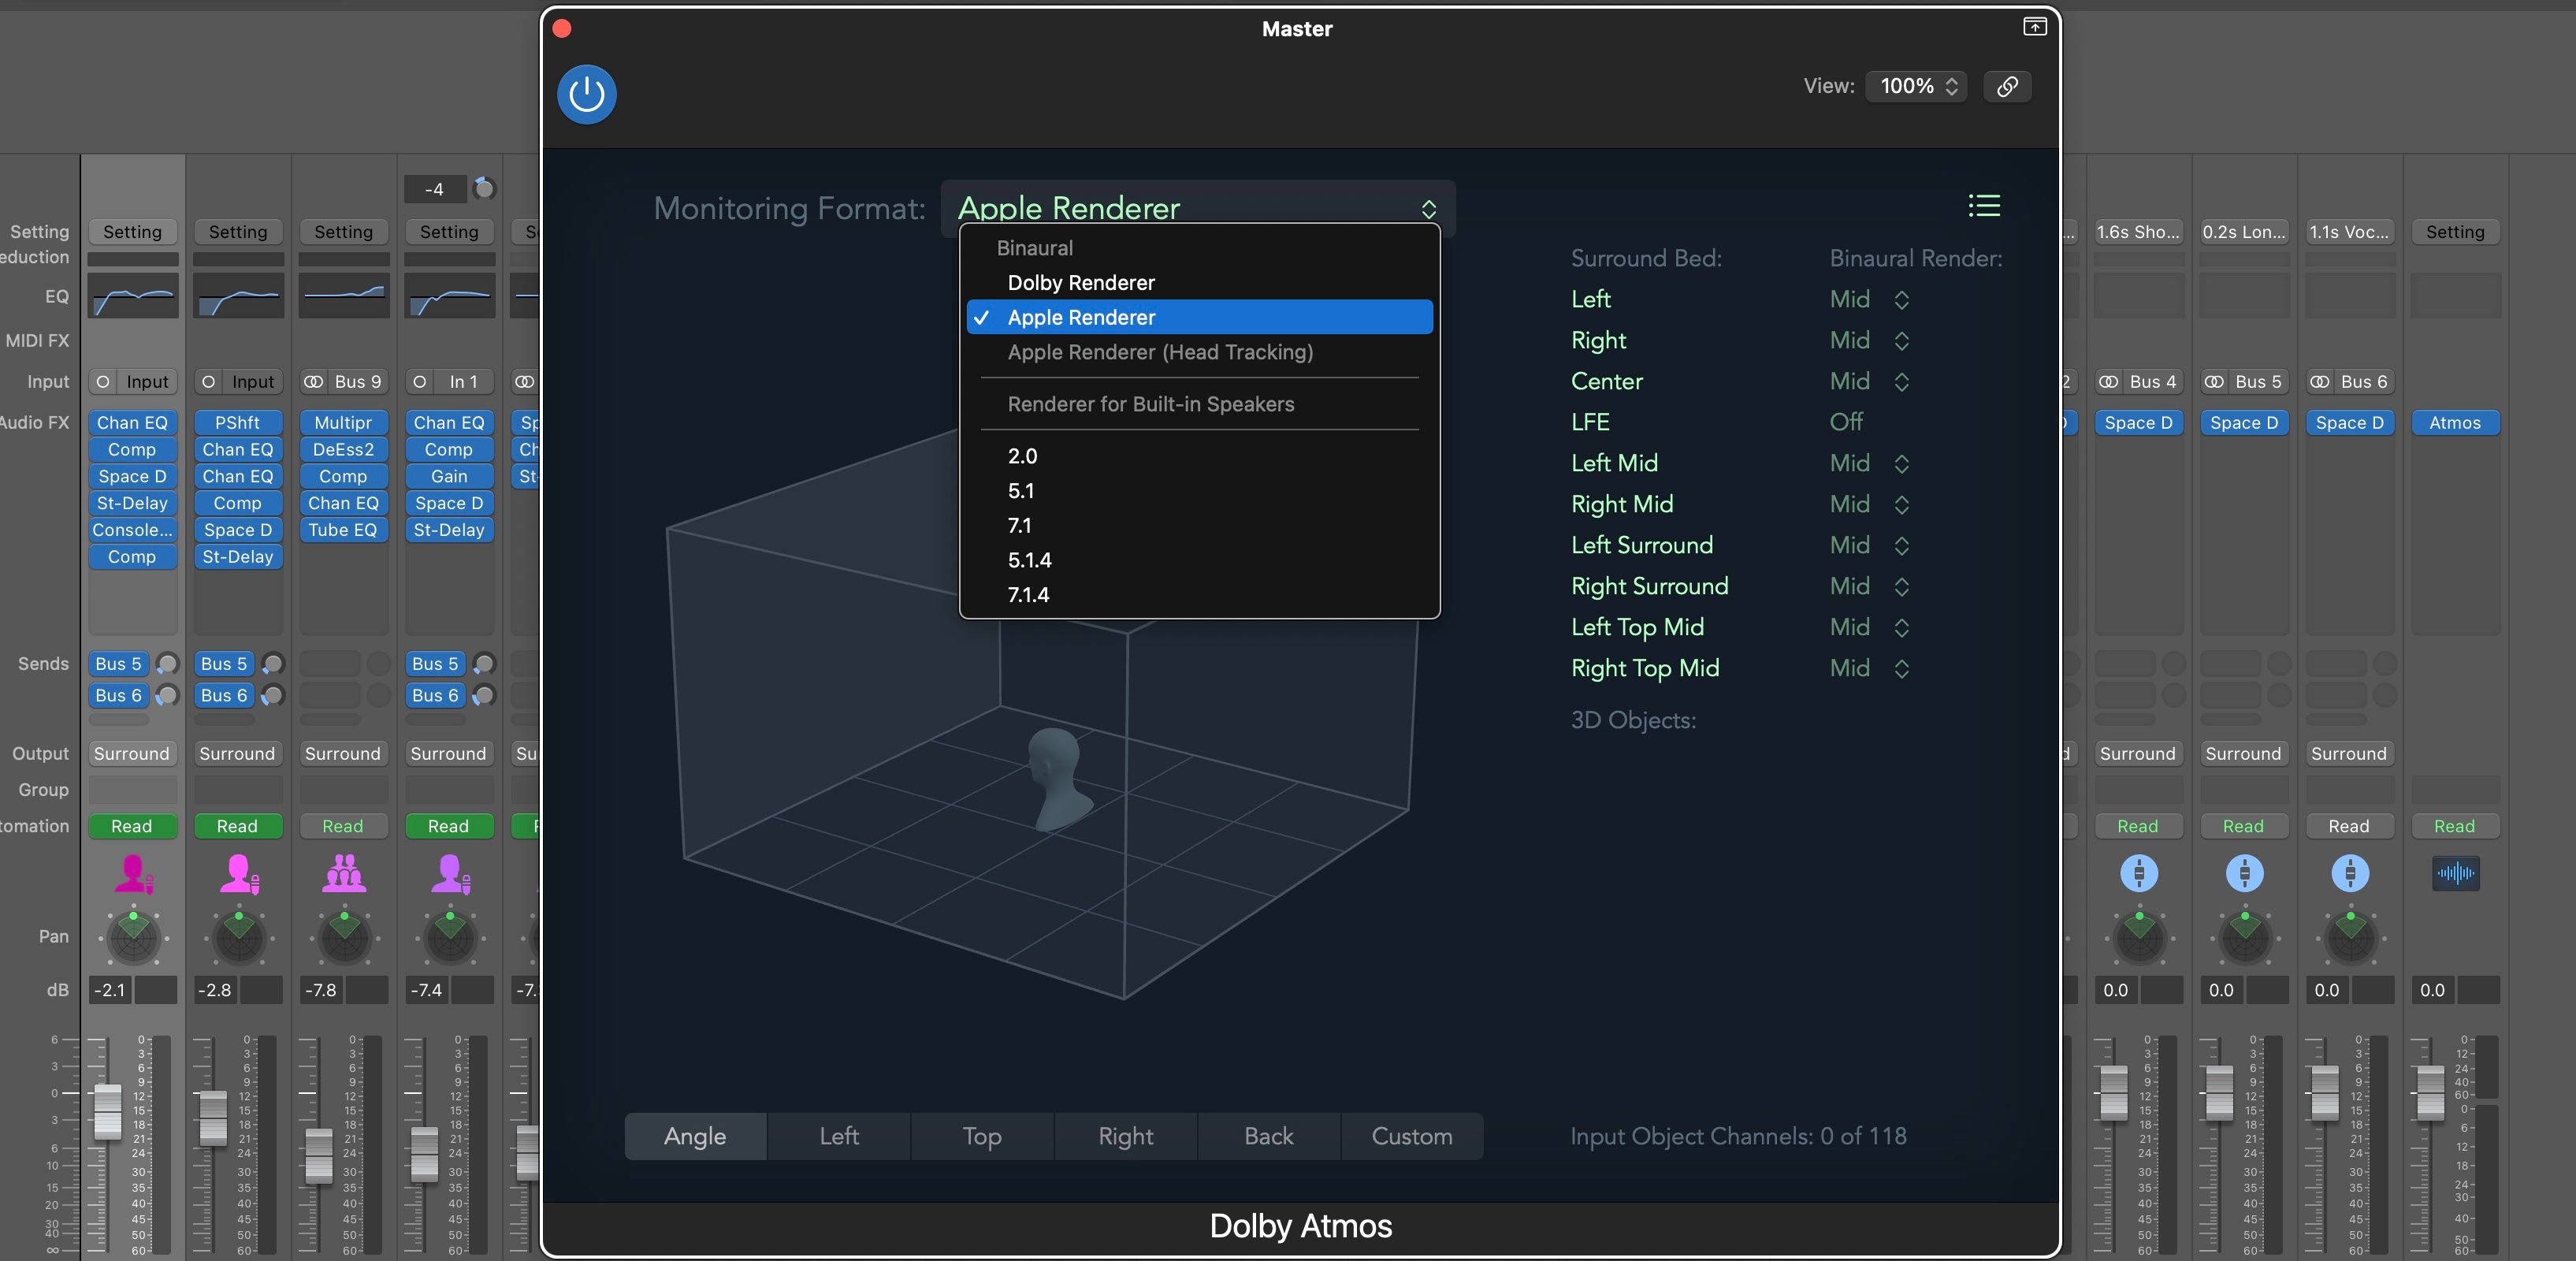Click the link icon in the plugin header
Viewport: 2576px width, 1261px height.
click(2008, 86)
